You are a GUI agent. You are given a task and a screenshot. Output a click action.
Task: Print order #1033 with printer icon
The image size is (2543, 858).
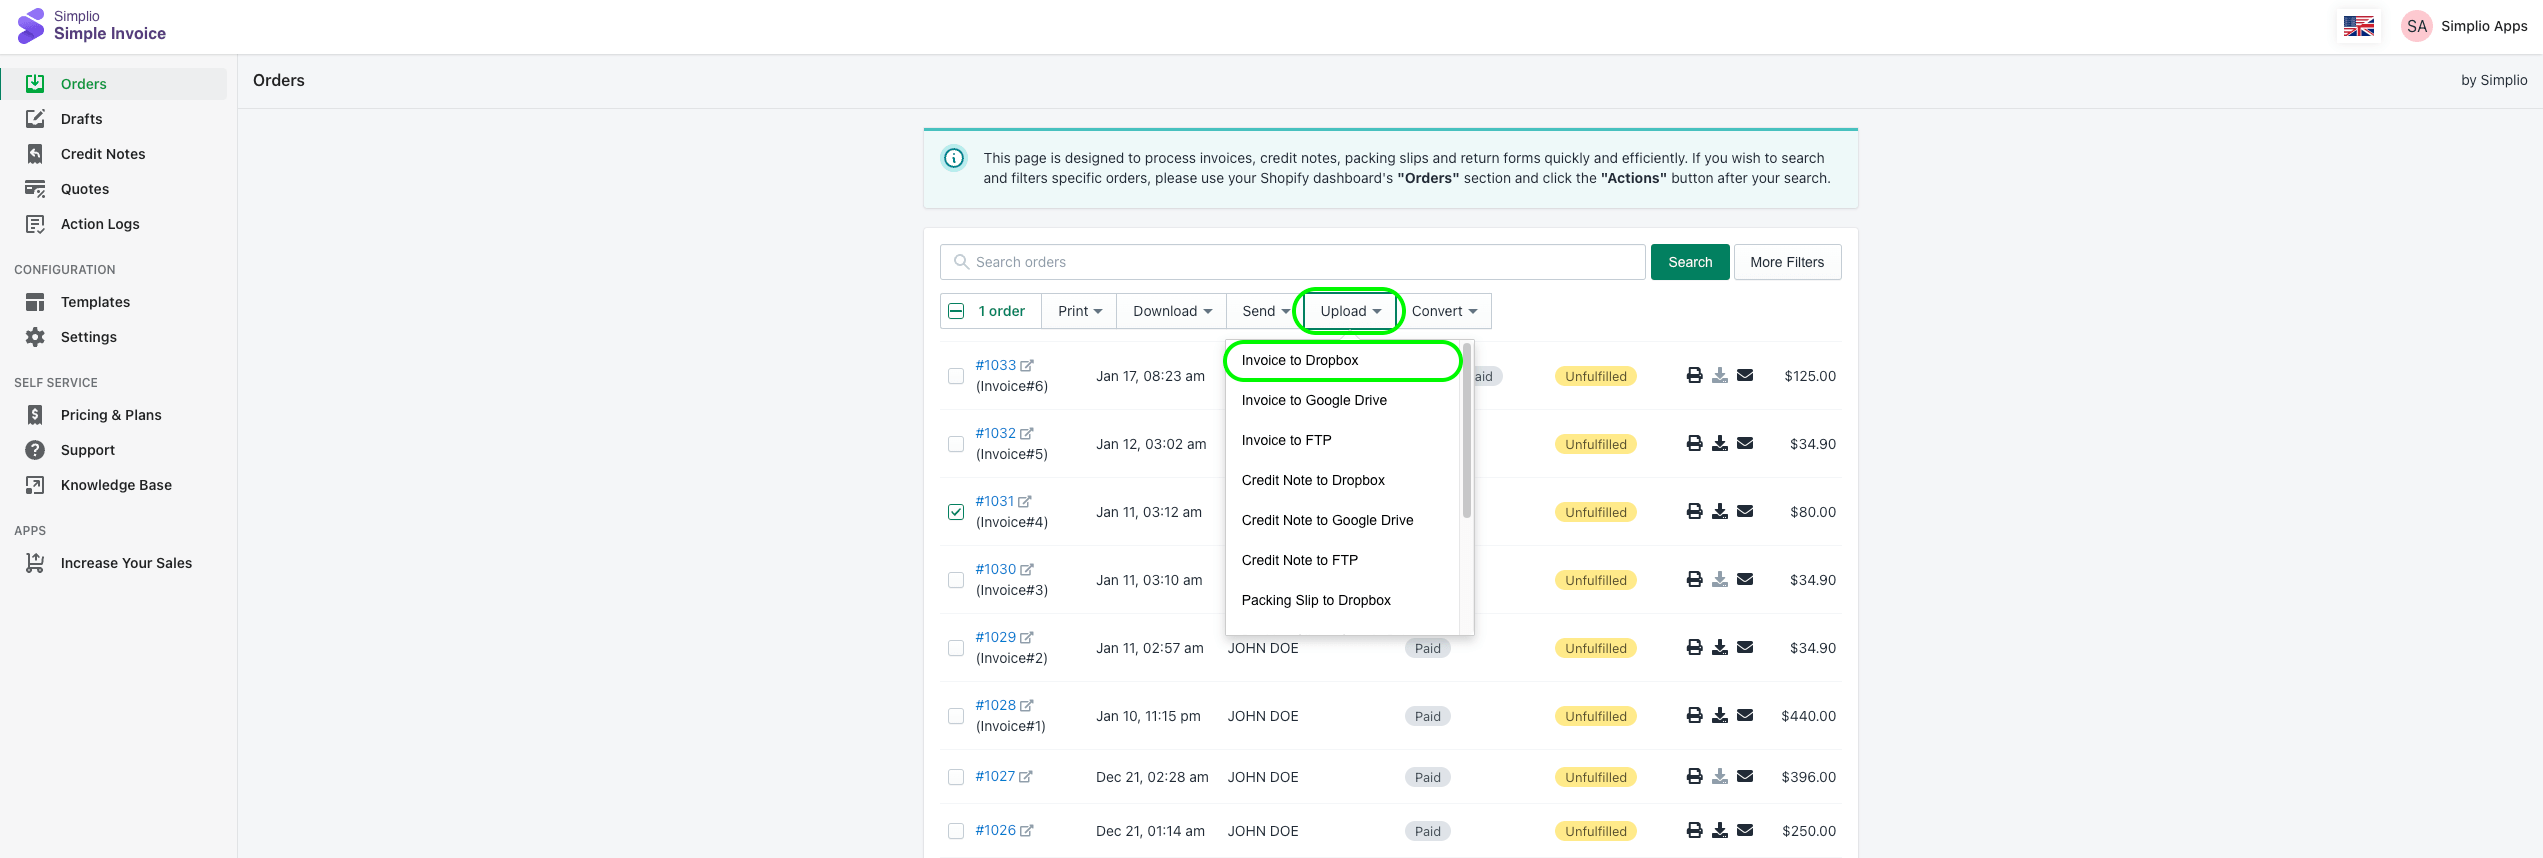tap(1694, 376)
